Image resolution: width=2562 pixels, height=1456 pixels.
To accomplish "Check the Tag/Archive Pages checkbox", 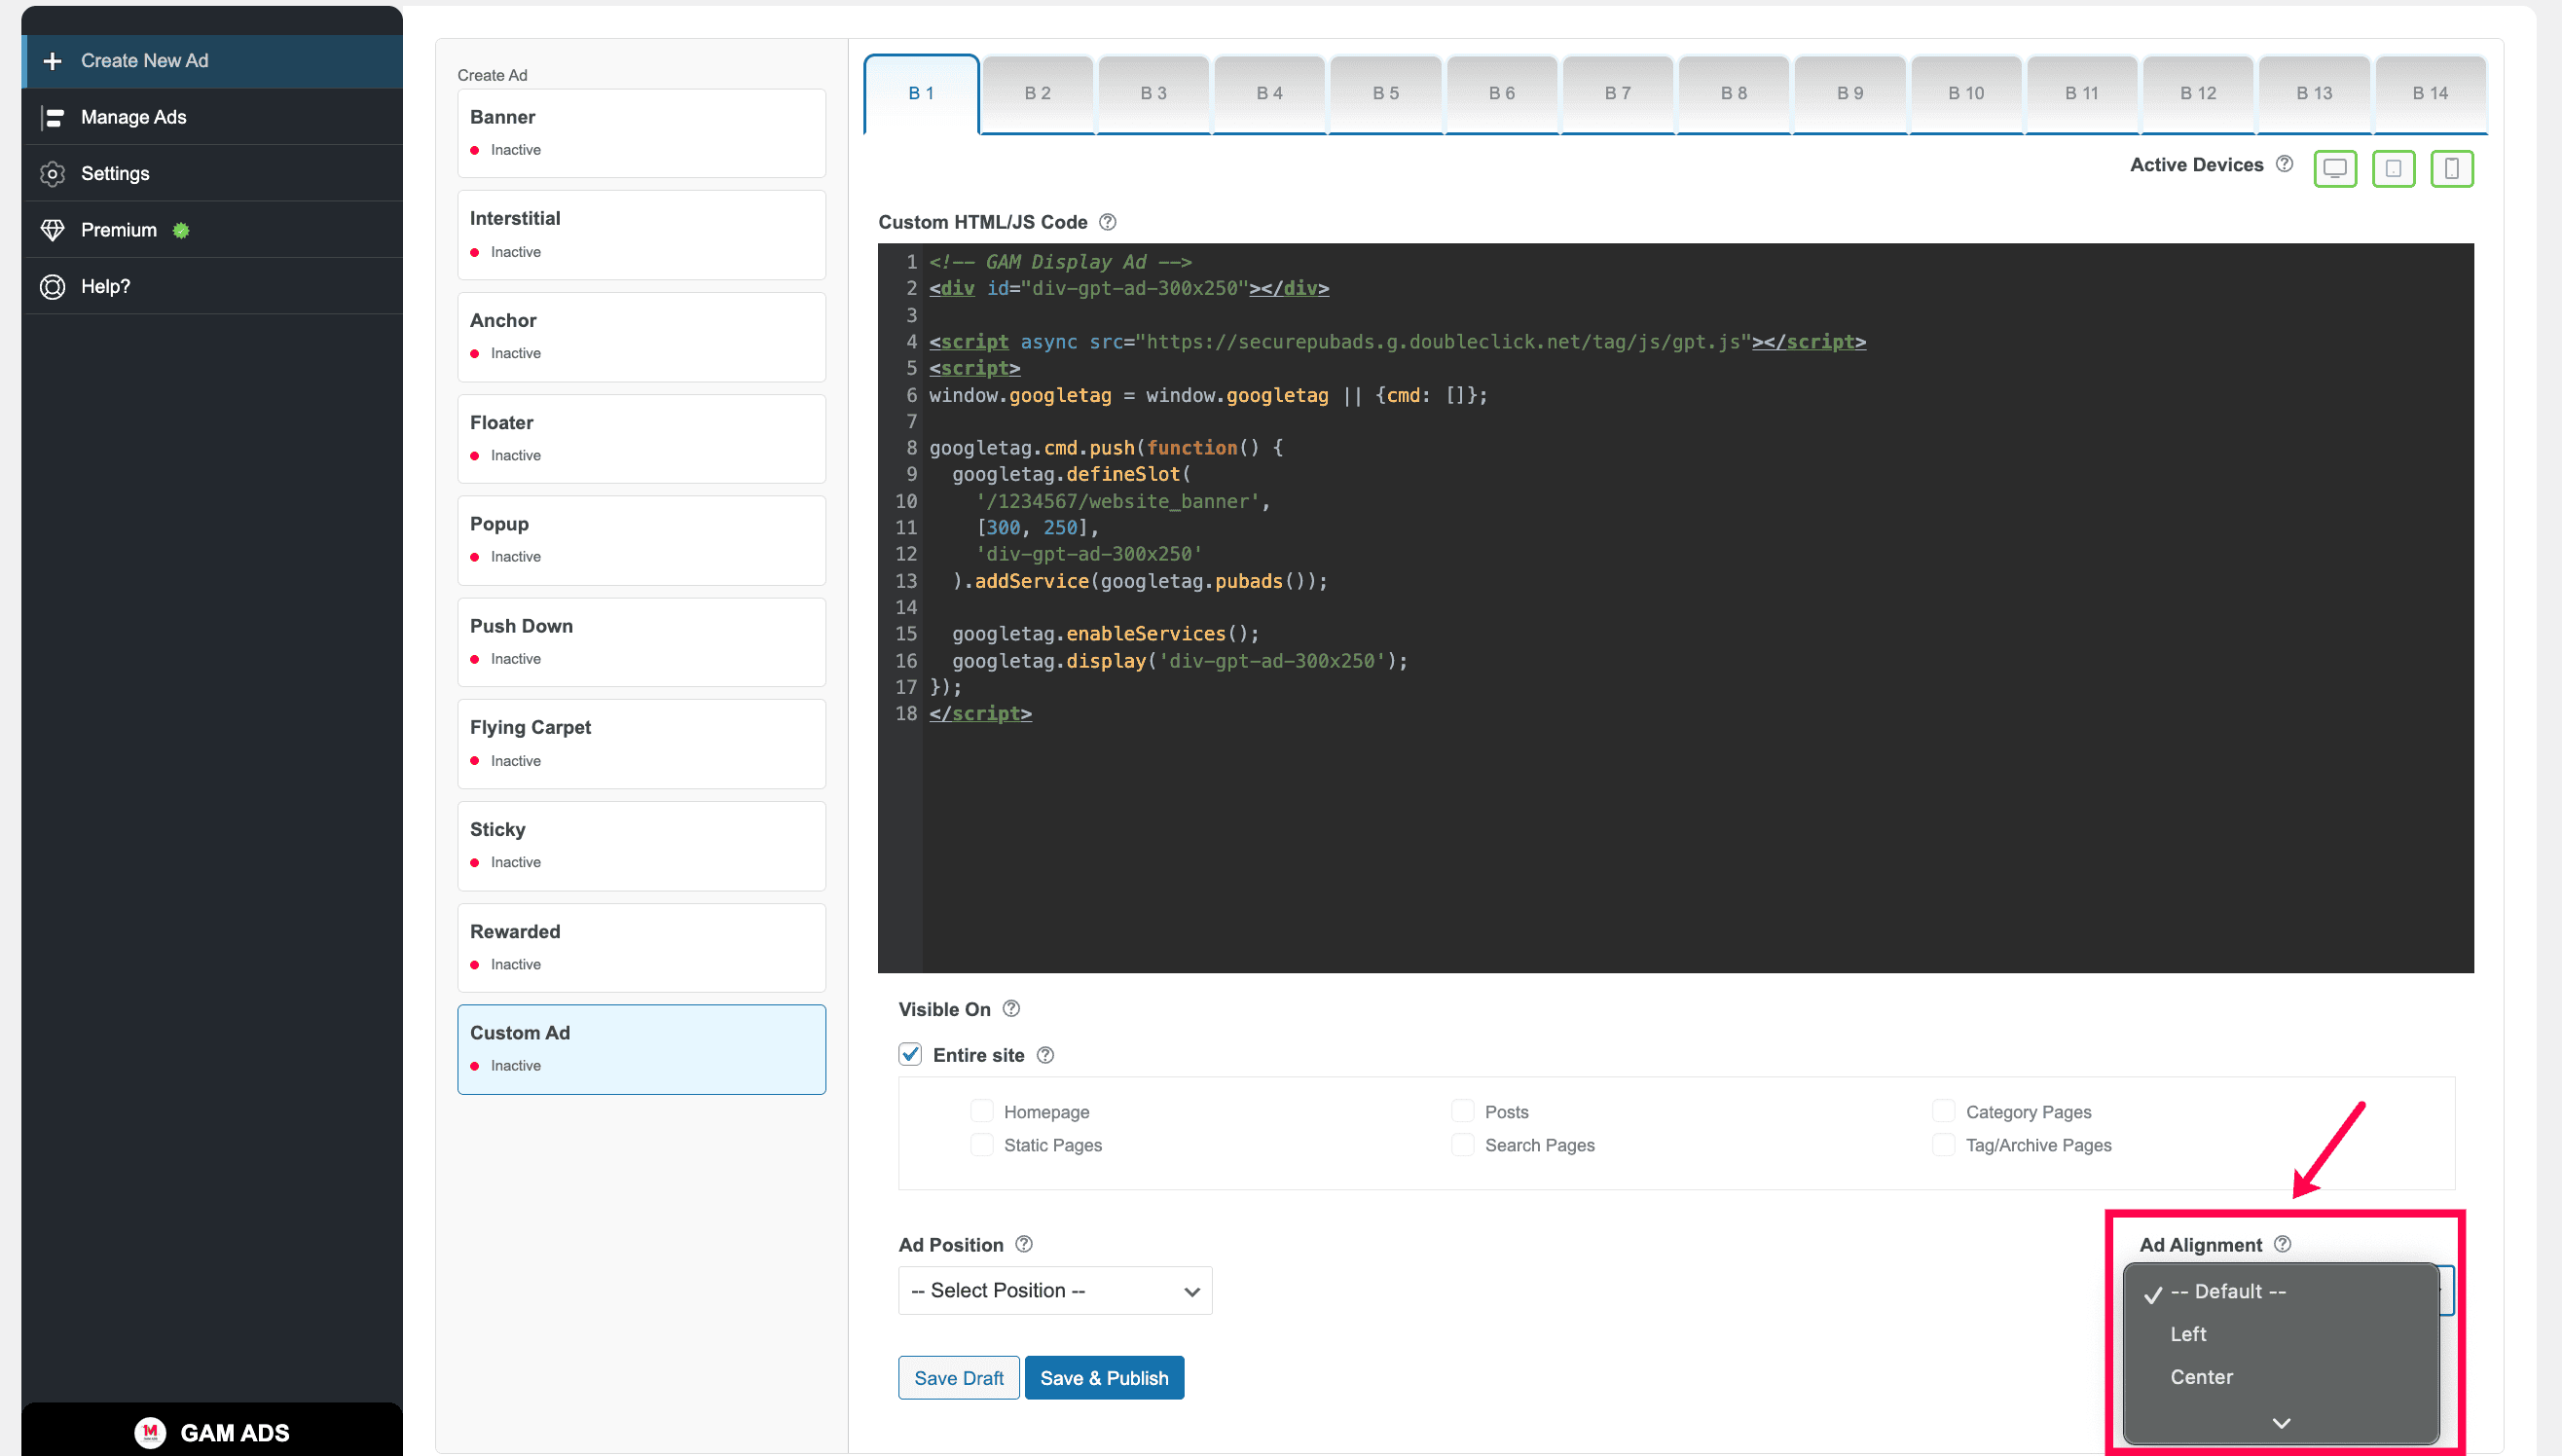I will 1943,1144.
